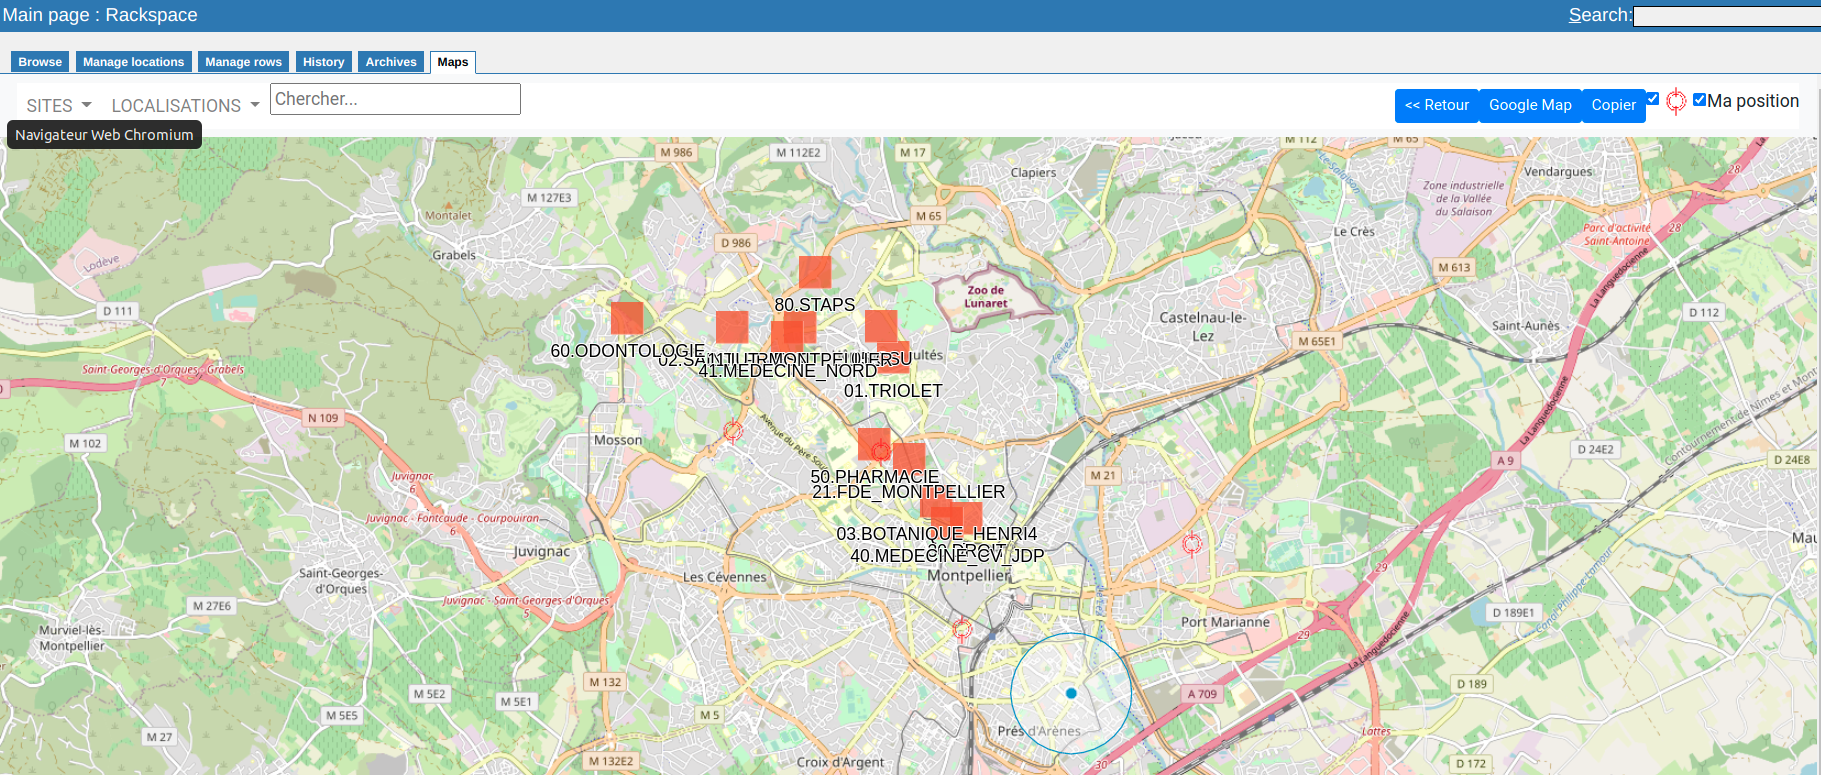Select the 80.STAPS orange square marker
The image size is (1821, 775).
(815, 272)
